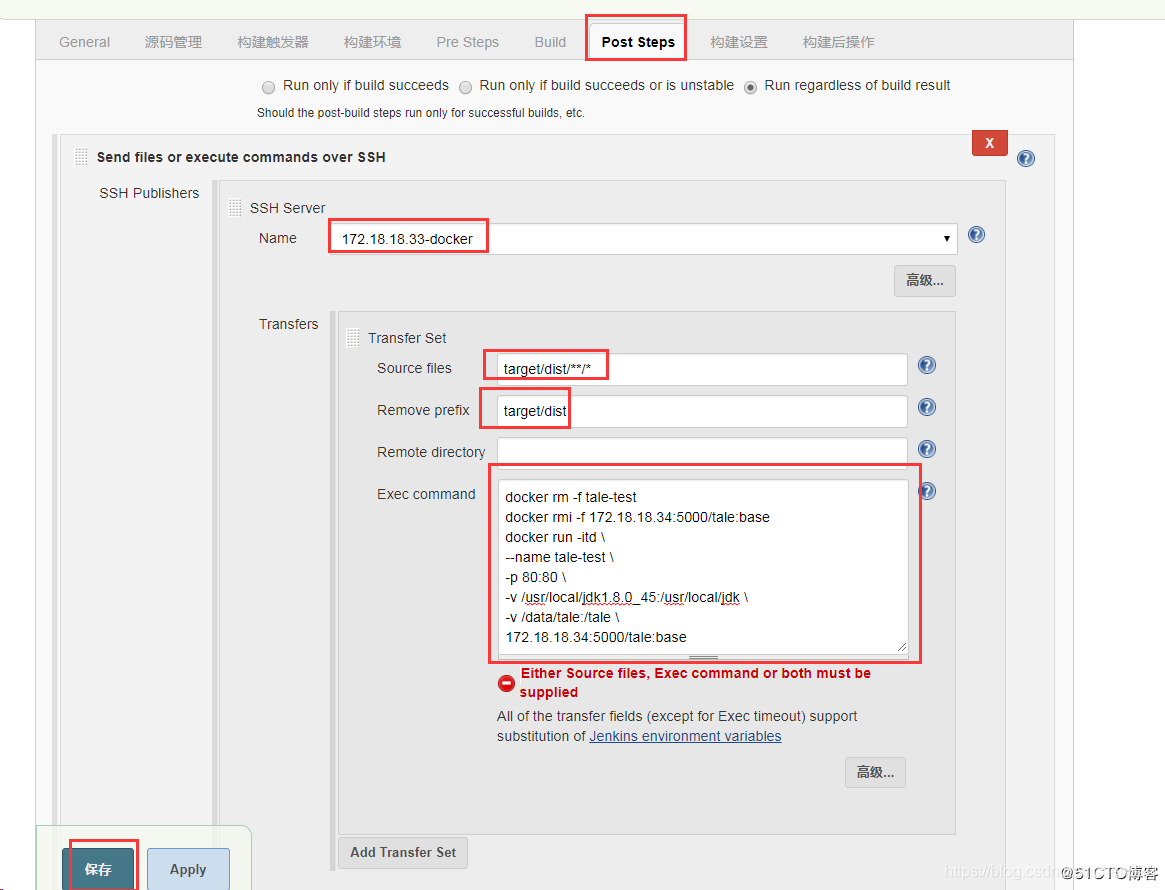The width and height of the screenshot is (1165, 890).
Task: Open the Jenkins environment variables link
Action: pyautogui.click(x=685, y=736)
